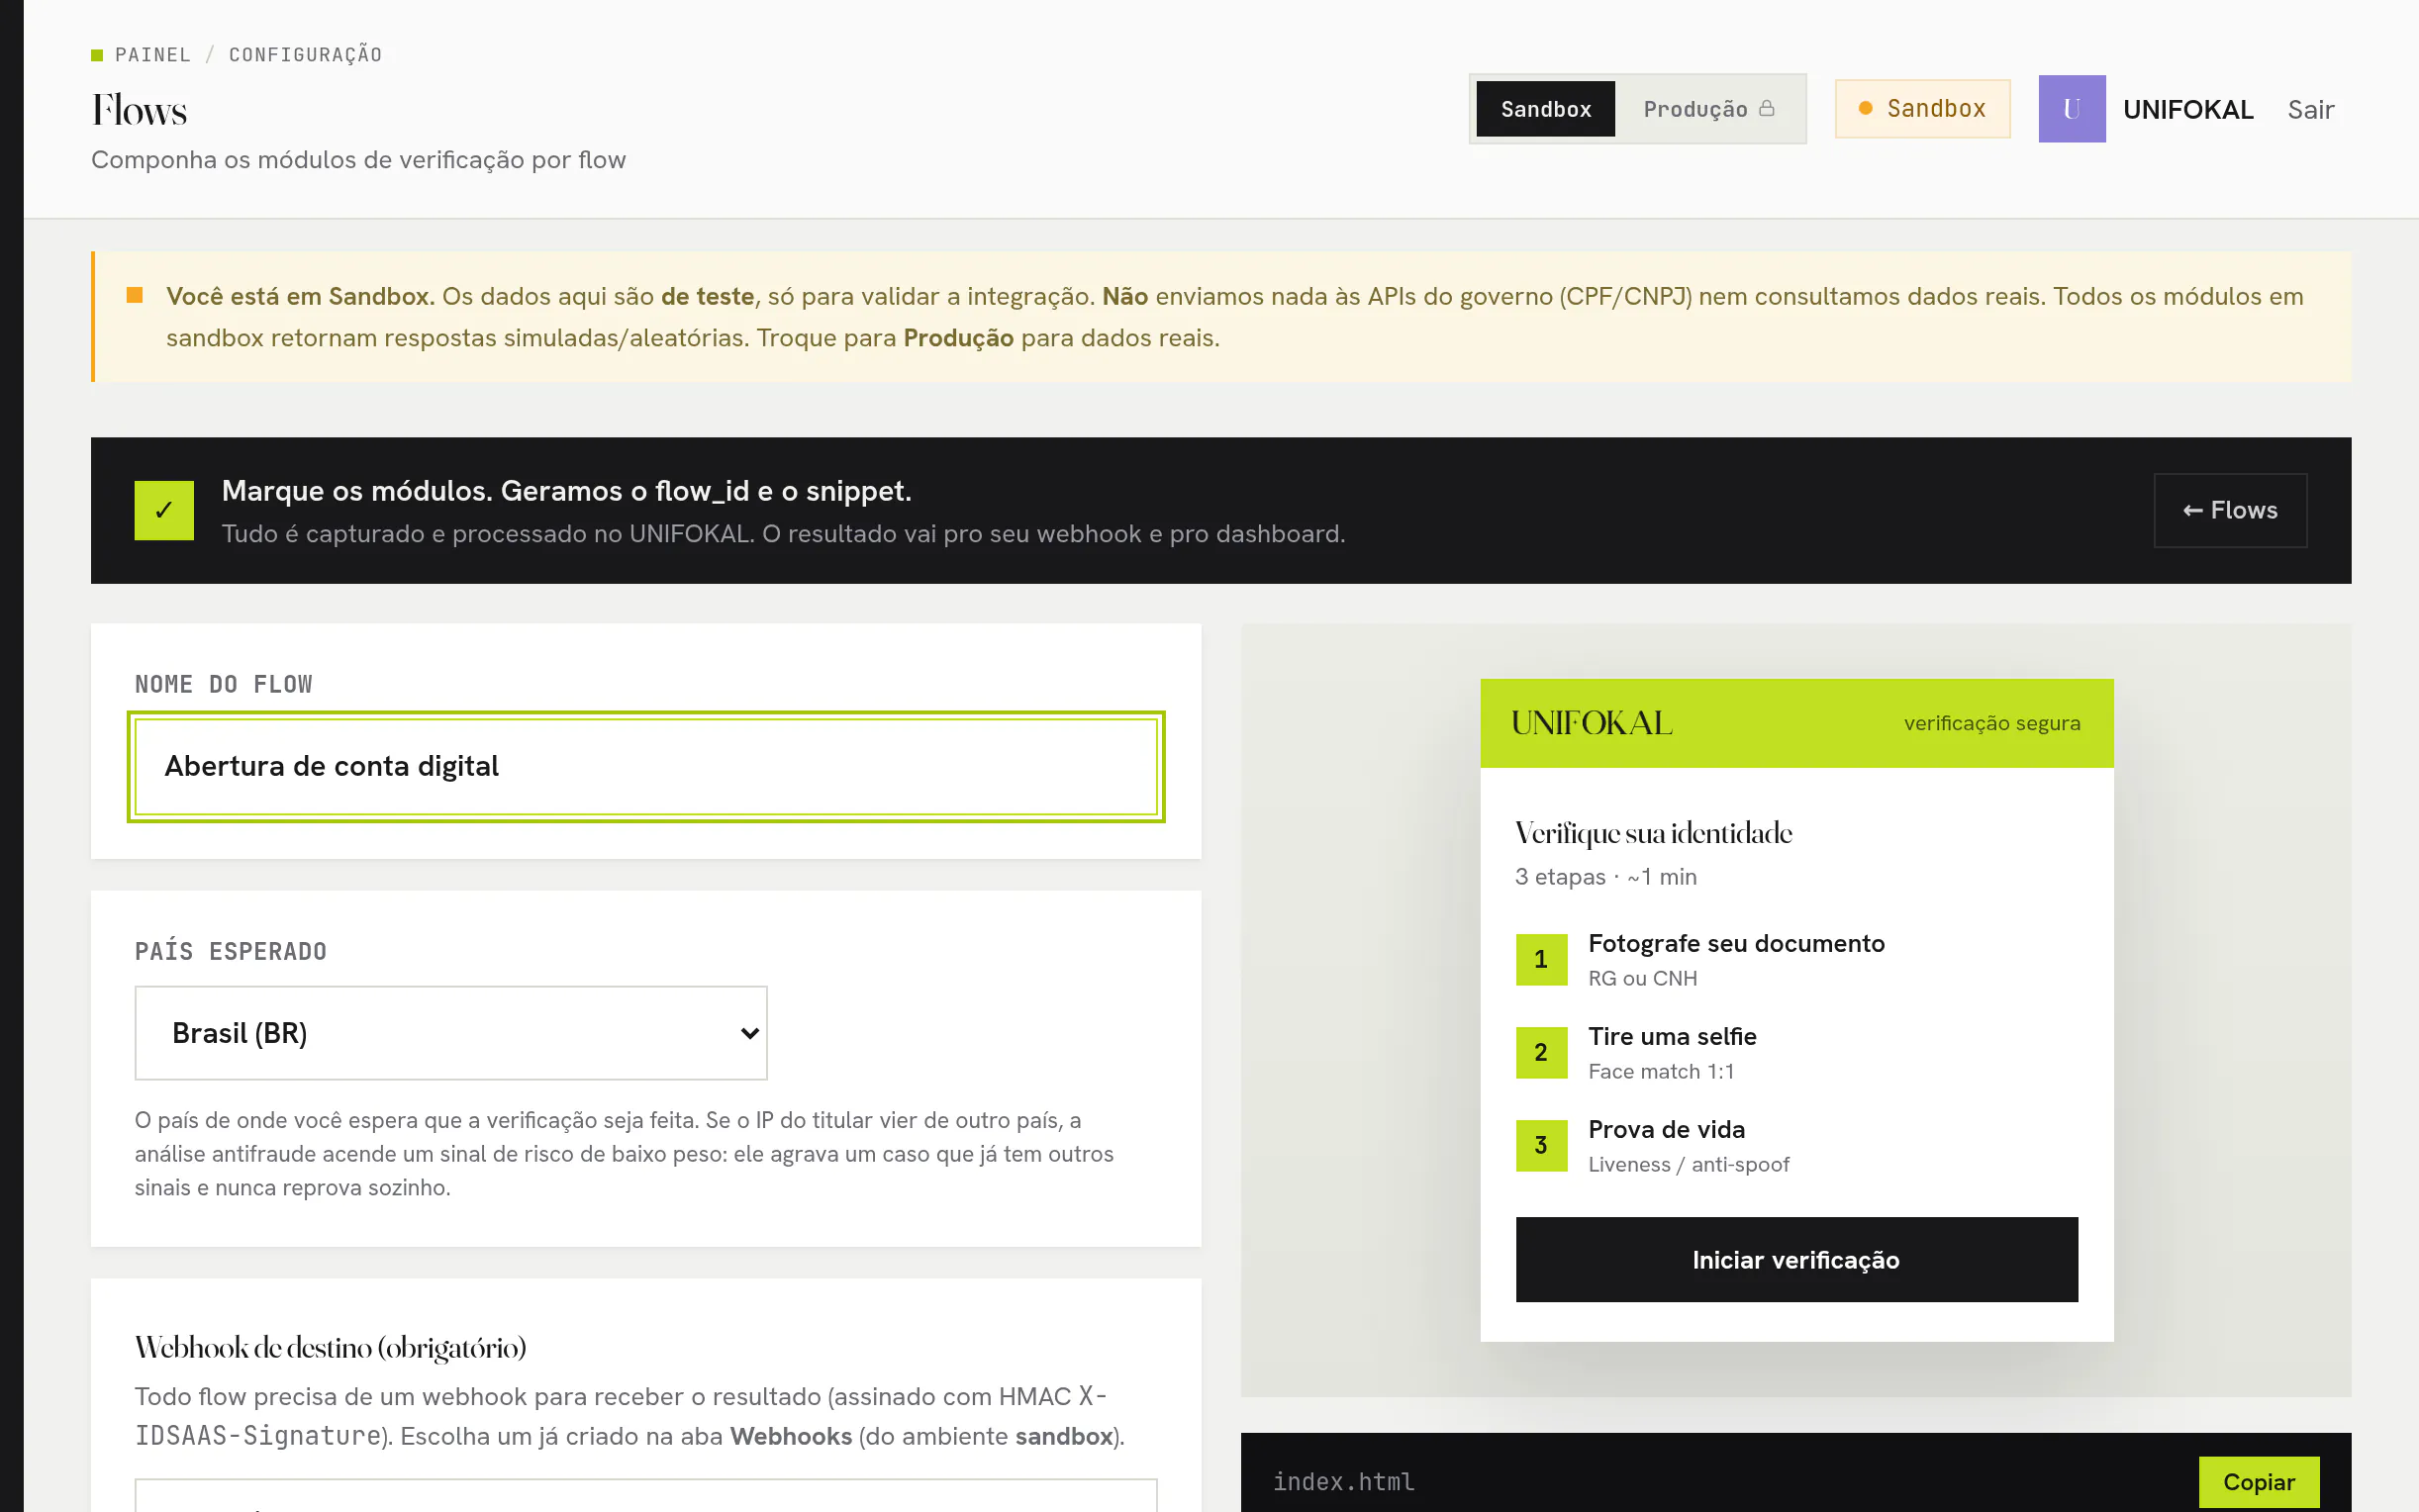Open the purple U avatar
This screenshot has width=2419, height=1512.
point(2072,109)
